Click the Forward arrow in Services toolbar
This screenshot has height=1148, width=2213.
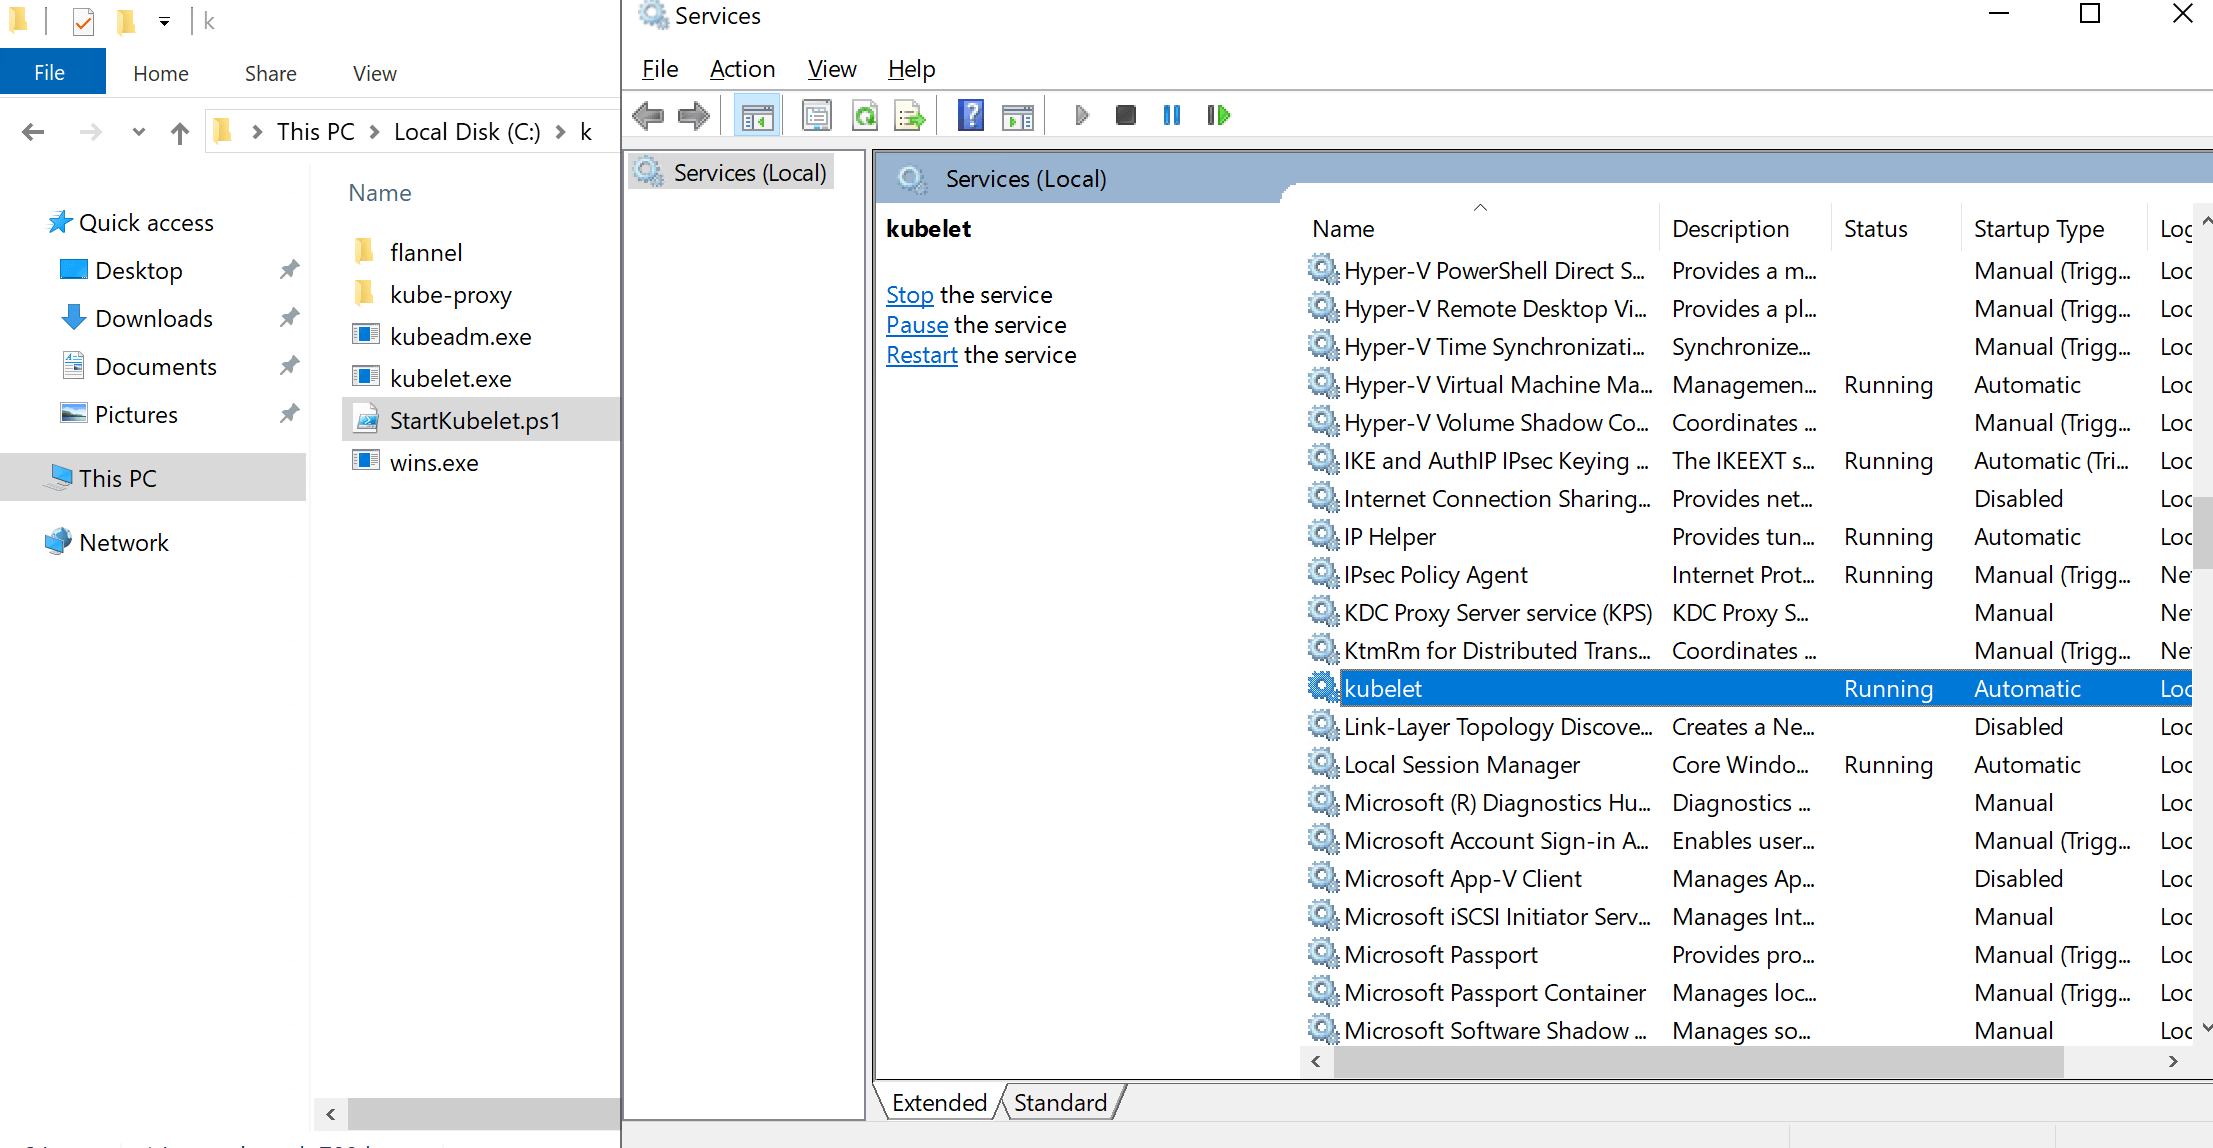coord(694,116)
